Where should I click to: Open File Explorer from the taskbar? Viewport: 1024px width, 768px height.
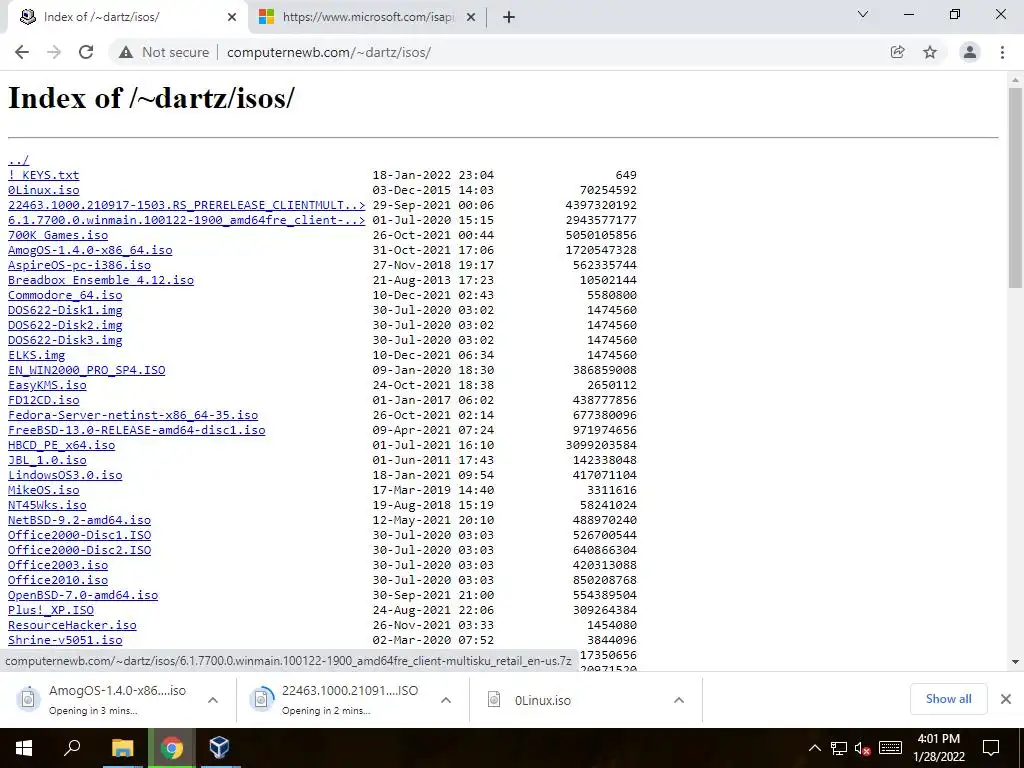(x=122, y=748)
